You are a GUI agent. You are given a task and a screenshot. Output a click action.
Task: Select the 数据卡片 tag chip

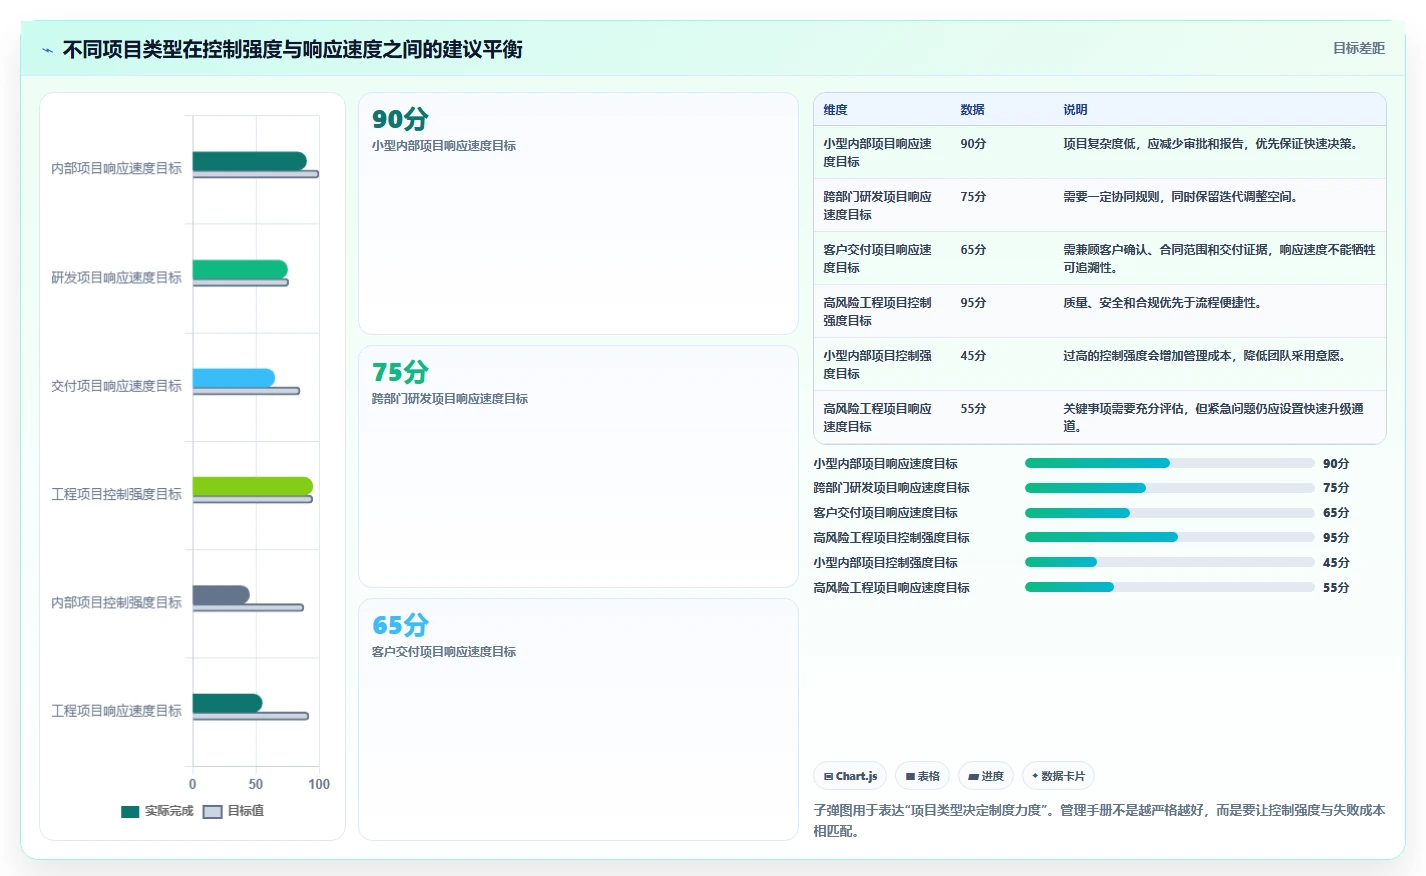1058,776
